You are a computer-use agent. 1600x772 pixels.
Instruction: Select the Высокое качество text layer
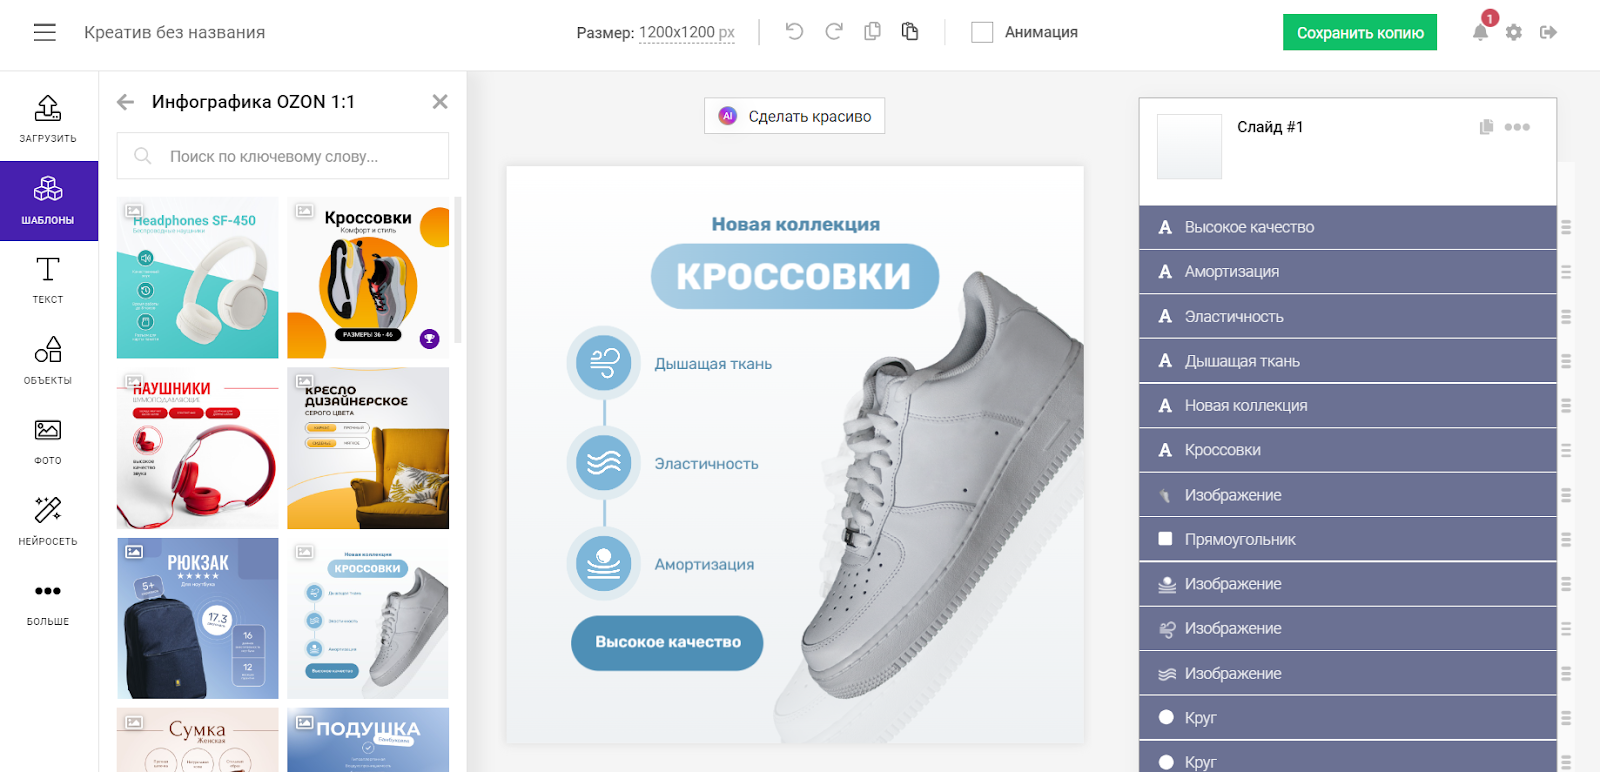pos(1348,227)
